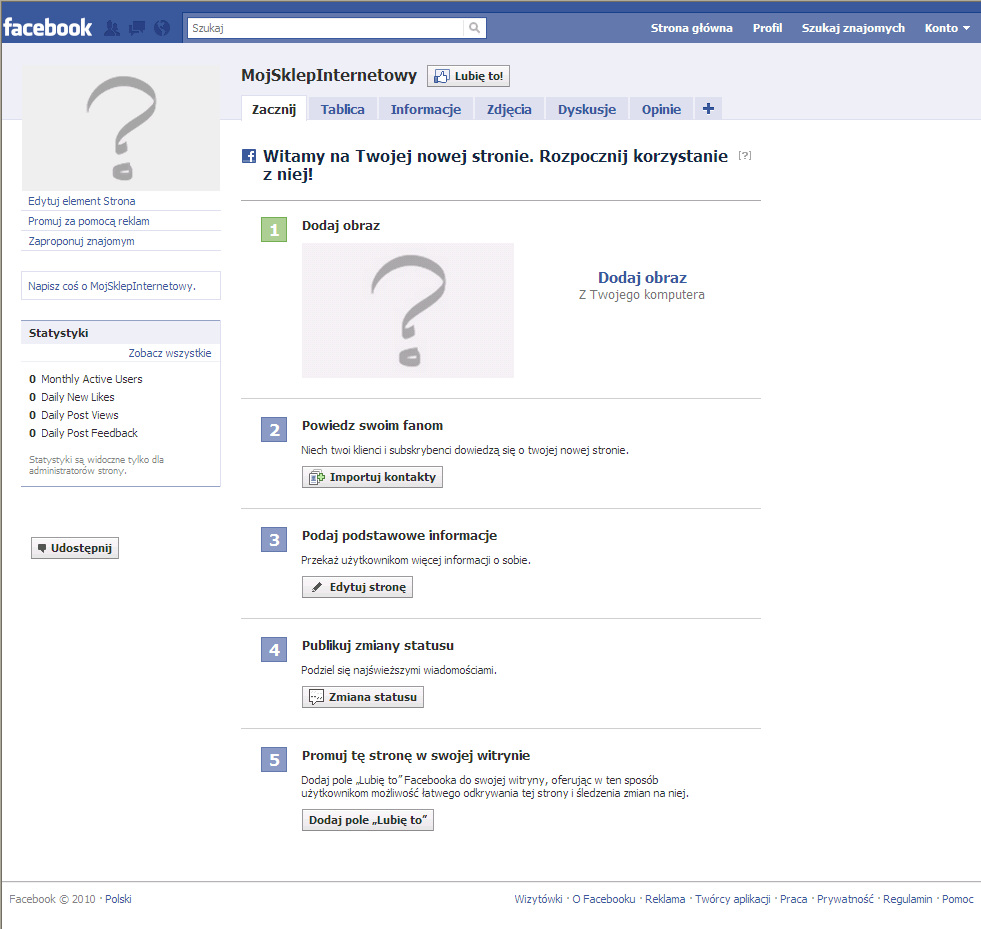
Task: Open Wizytówki footer link
Action: [x=538, y=899]
